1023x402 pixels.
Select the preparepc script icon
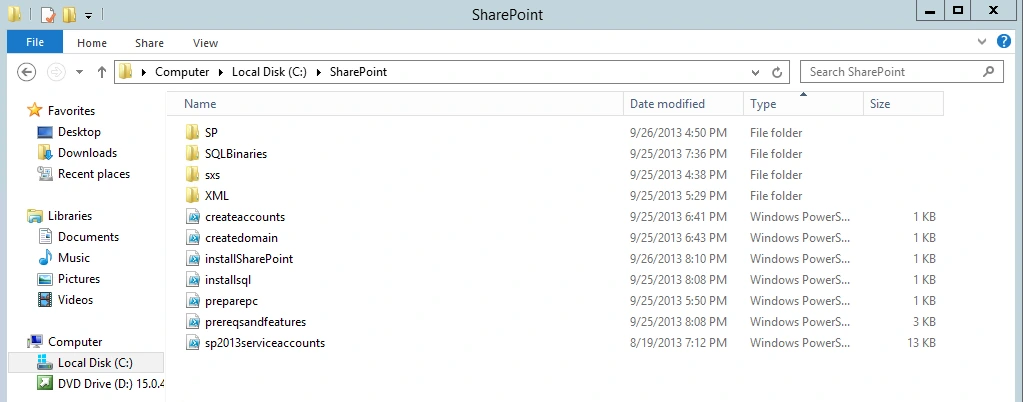coord(192,301)
